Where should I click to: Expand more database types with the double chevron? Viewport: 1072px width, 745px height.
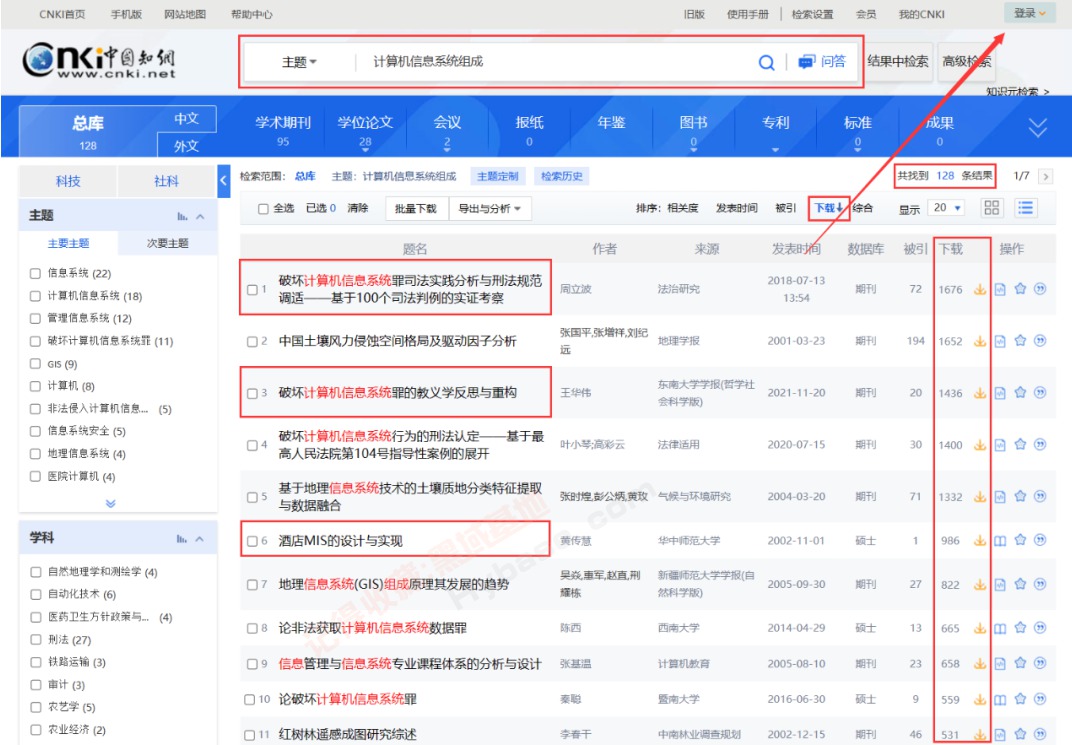[x=1037, y=127]
